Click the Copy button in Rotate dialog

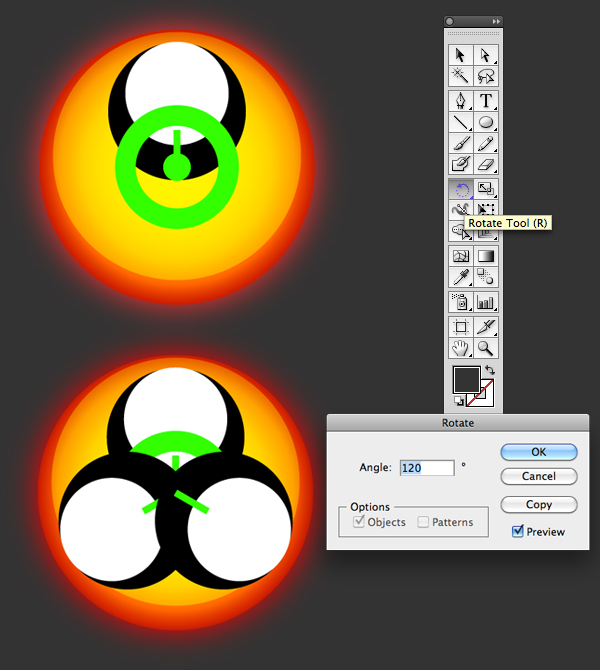(x=538, y=504)
